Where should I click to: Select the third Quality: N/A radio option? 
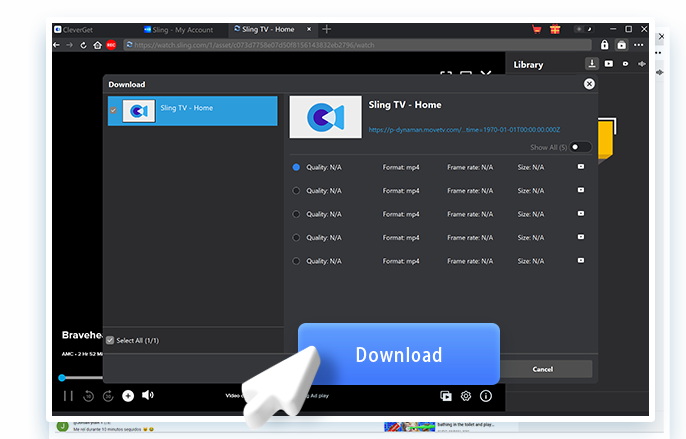click(x=296, y=214)
